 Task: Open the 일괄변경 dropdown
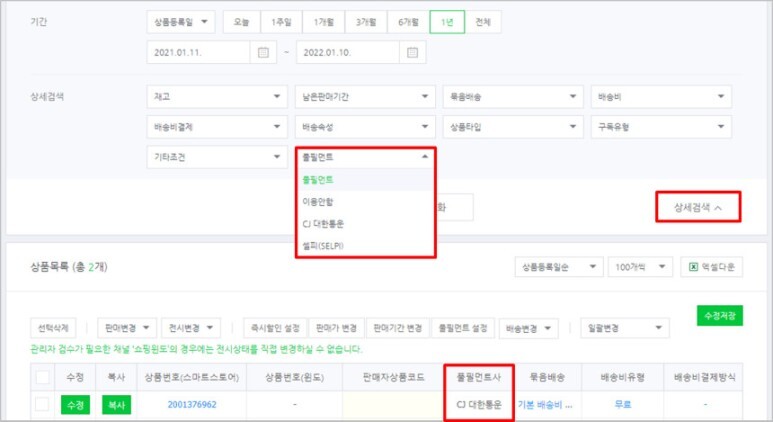click(625, 328)
